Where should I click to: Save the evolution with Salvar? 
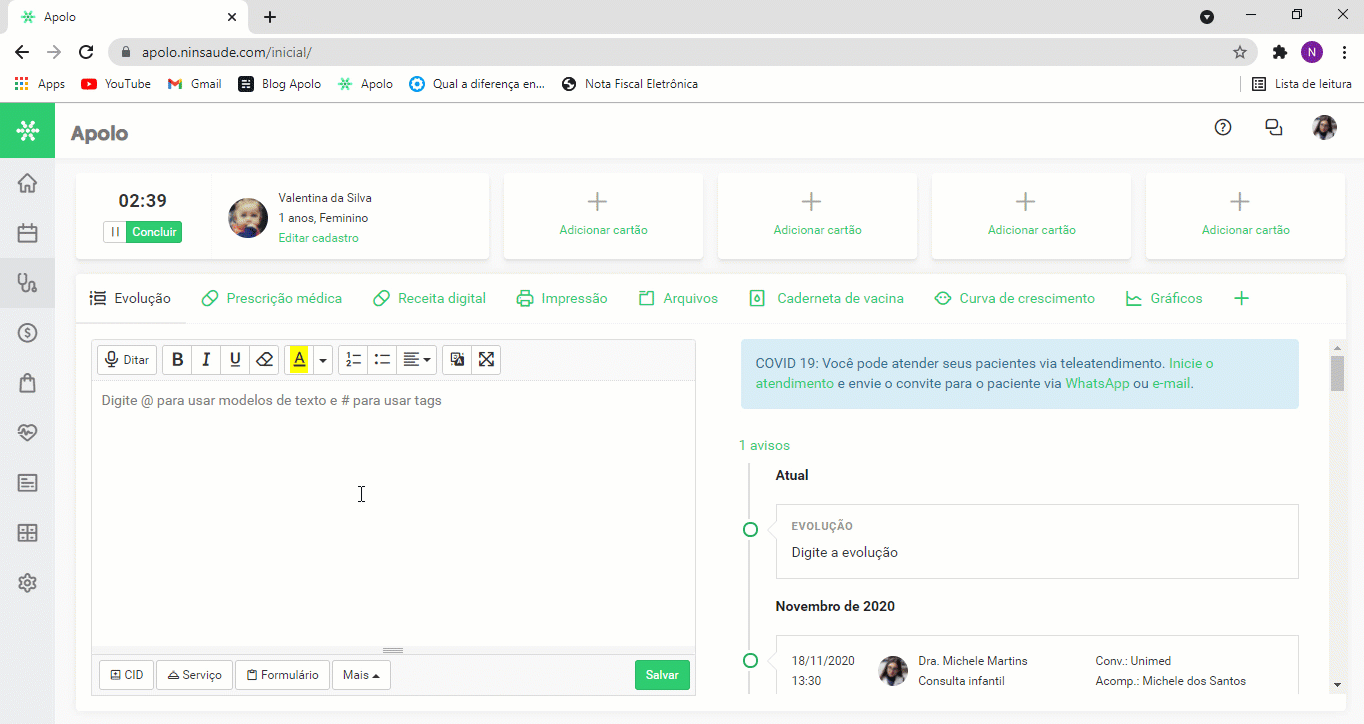coord(662,675)
